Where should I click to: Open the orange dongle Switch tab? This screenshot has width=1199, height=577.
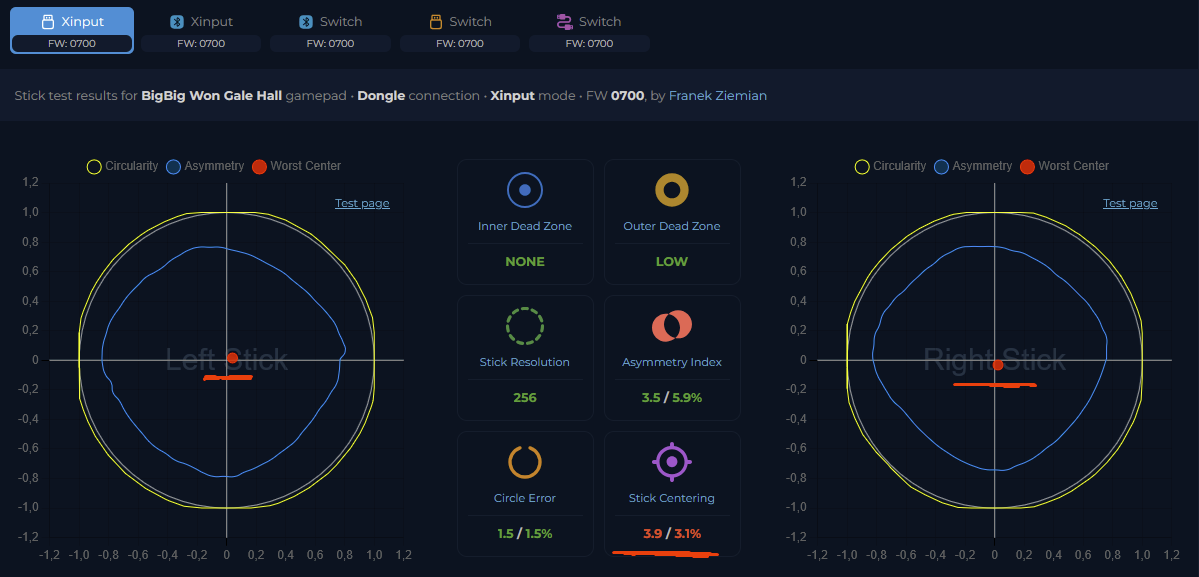pyautogui.click(x=460, y=31)
